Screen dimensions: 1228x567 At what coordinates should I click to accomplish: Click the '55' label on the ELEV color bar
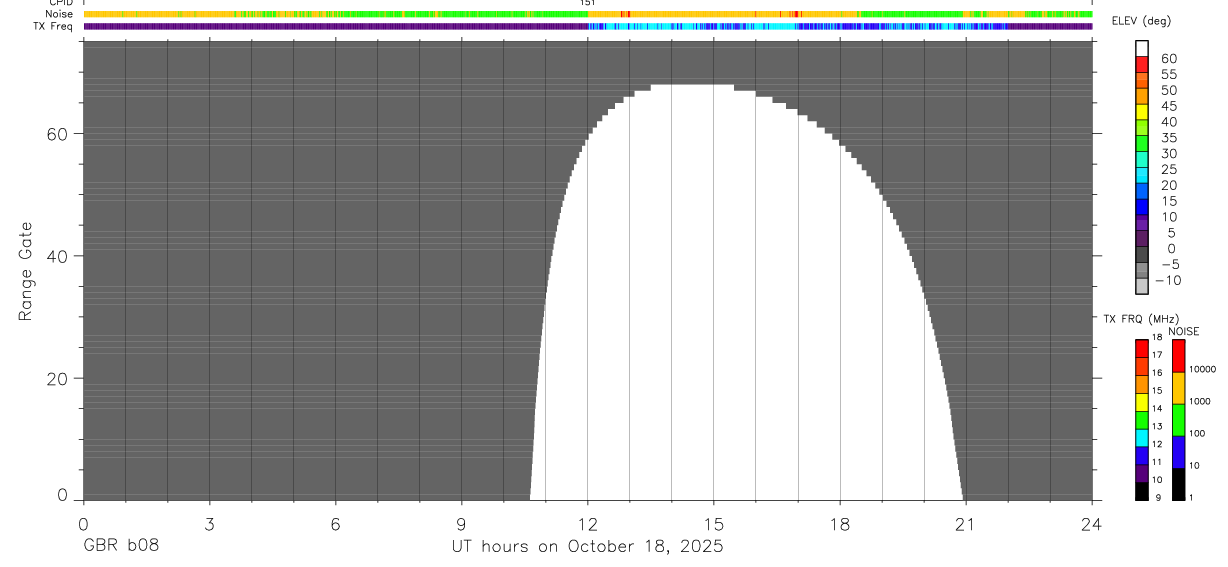click(x=1169, y=75)
